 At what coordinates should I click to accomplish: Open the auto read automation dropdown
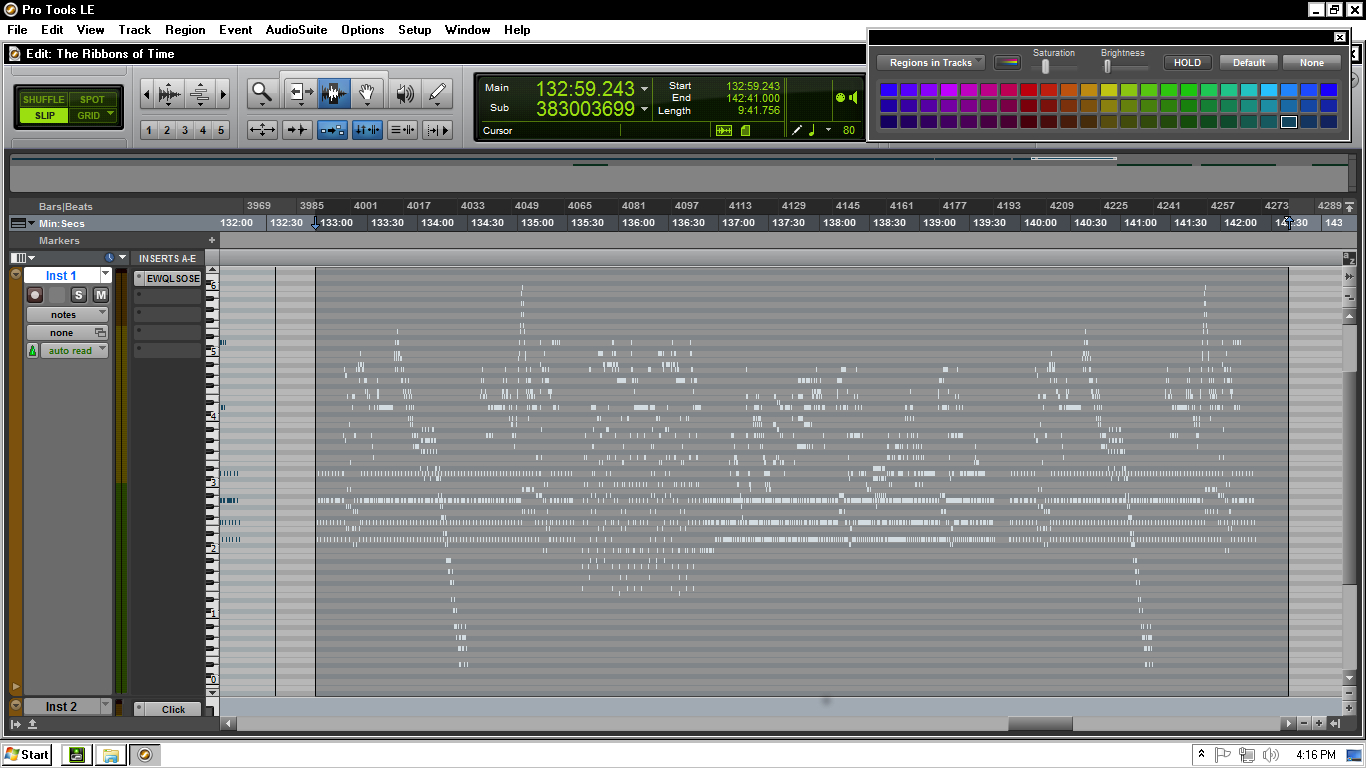[74, 351]
